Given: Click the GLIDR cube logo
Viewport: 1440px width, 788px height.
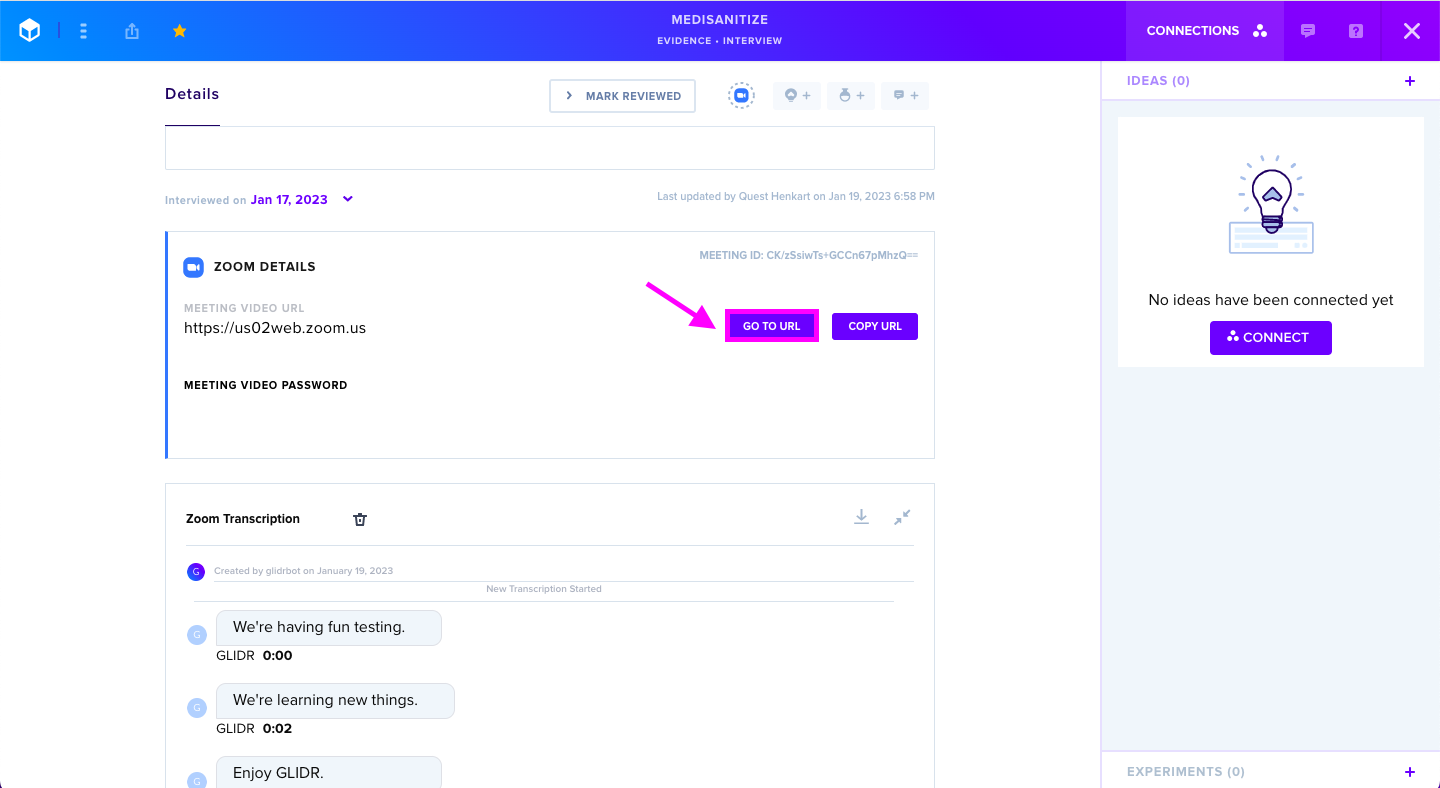Looking at the screenshot, I should (30, 31).
